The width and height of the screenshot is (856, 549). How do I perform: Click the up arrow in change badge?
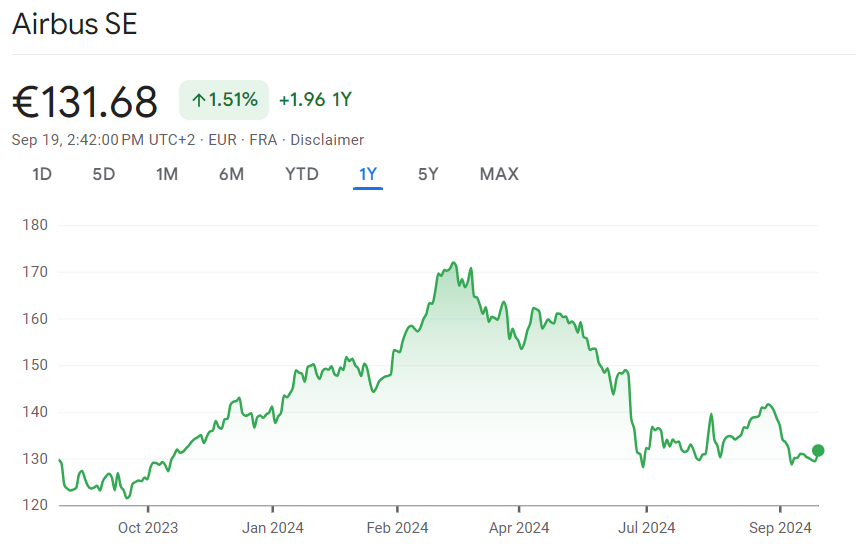pos(199,100)
